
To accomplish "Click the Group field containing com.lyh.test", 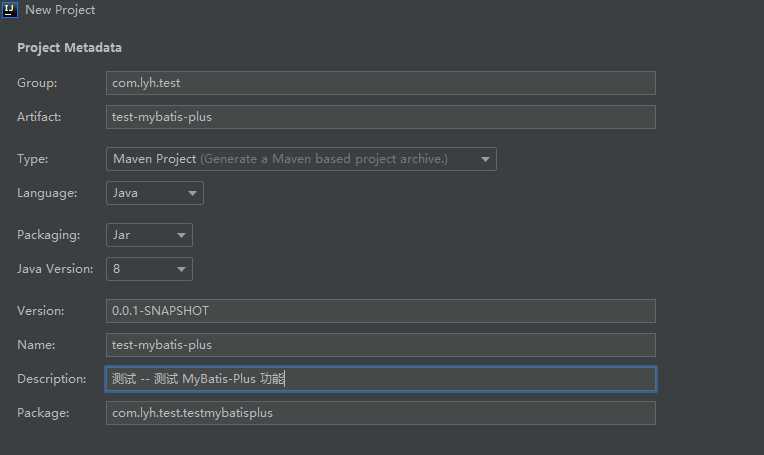I will click(380, 83).
